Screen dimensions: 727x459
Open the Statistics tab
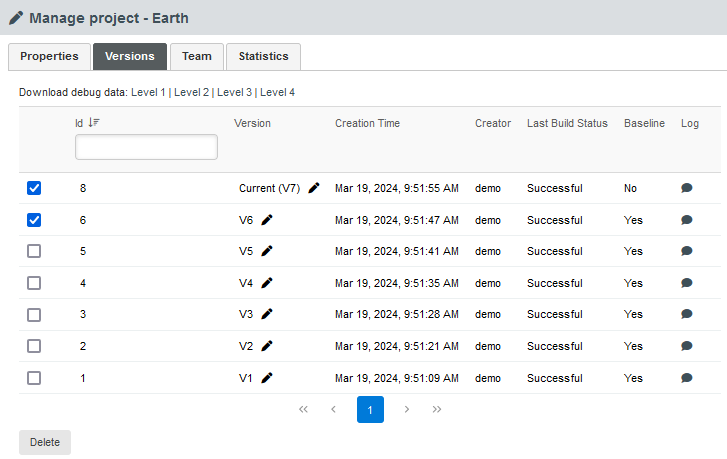coord(263,57)
